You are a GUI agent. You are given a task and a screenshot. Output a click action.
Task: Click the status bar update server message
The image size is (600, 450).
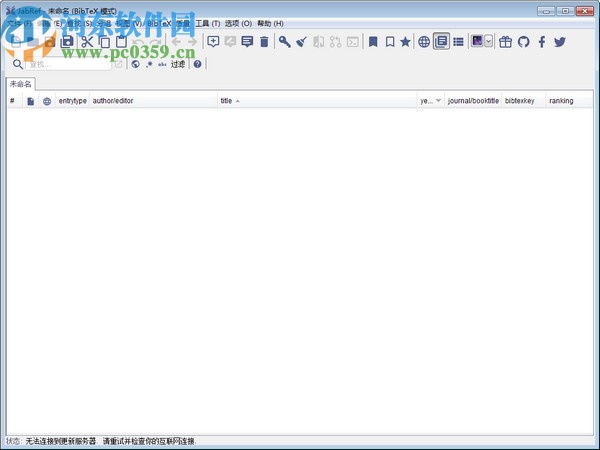pos(111,441)
